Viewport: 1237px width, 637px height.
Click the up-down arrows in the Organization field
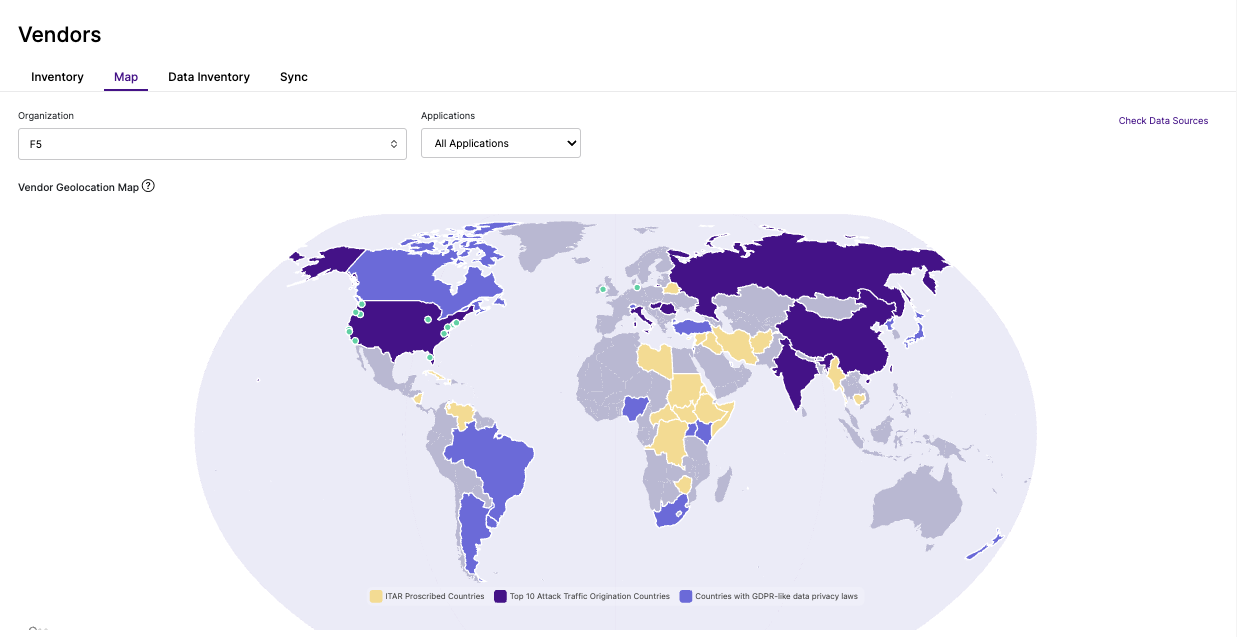pyautogui.click(x=394, y=144)
